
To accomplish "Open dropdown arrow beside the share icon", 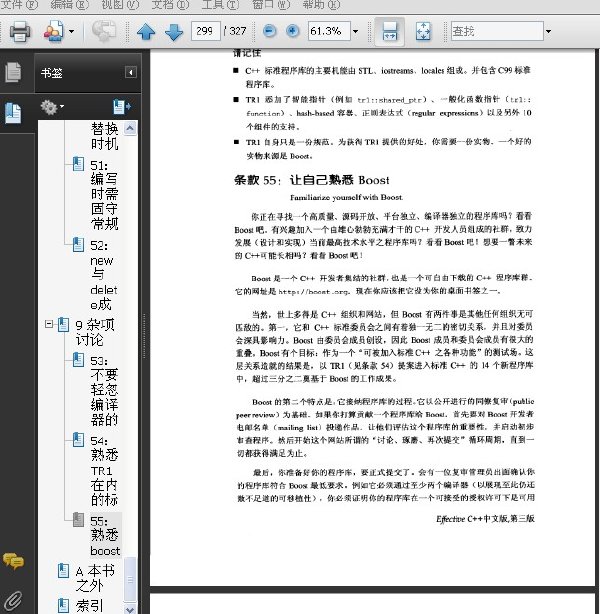I will [x=71, y=31].
